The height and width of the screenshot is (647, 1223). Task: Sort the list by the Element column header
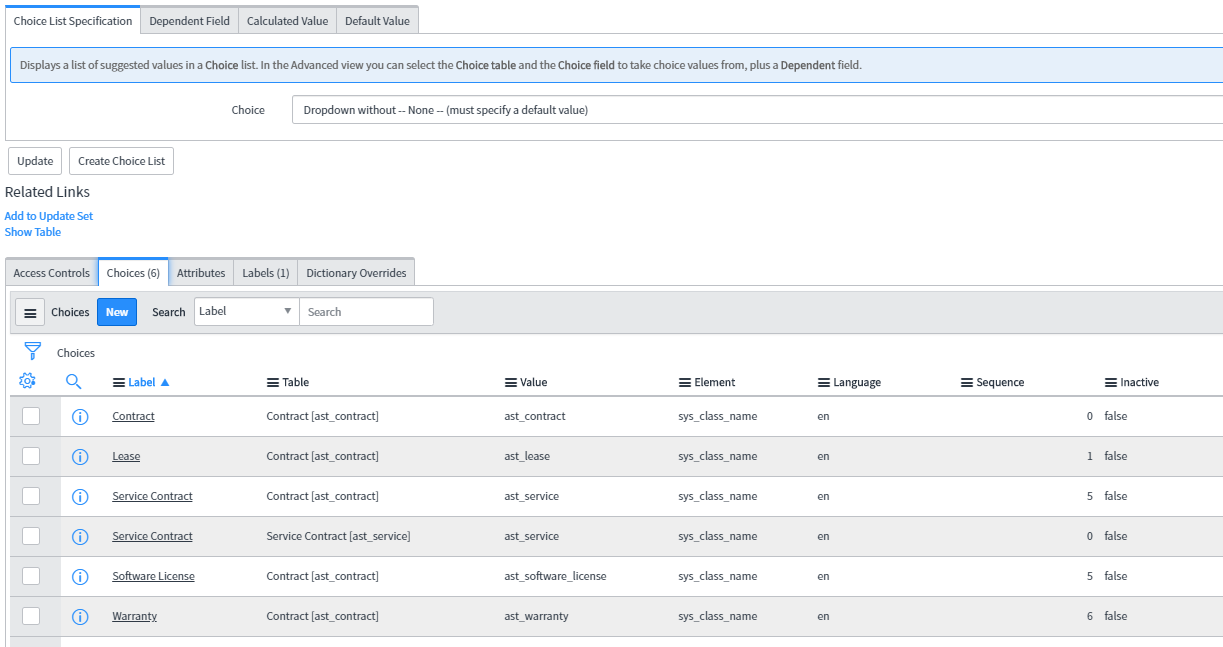[x=714, y=382]
